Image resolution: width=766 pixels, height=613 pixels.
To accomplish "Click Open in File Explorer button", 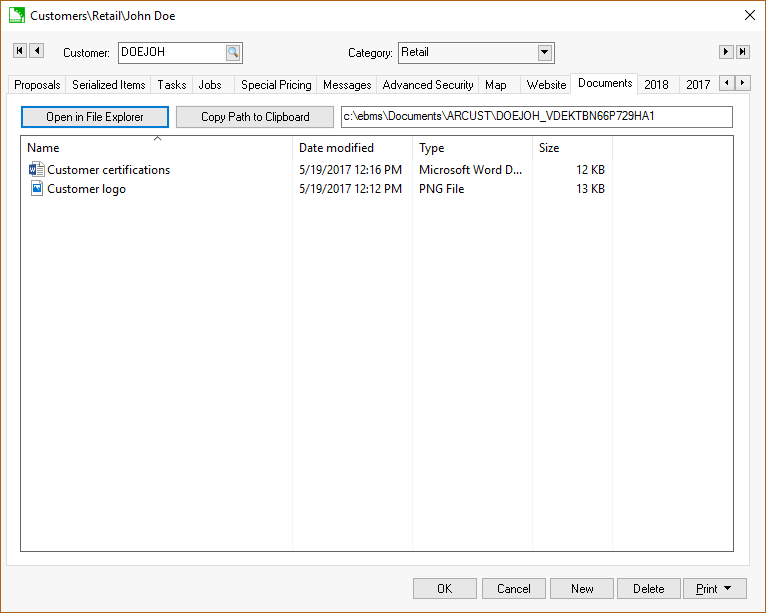I will [x=95, y=117].
